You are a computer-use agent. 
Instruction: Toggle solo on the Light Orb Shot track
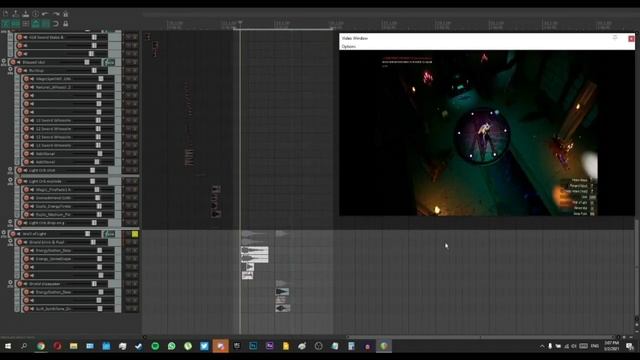tap(135, 170)
